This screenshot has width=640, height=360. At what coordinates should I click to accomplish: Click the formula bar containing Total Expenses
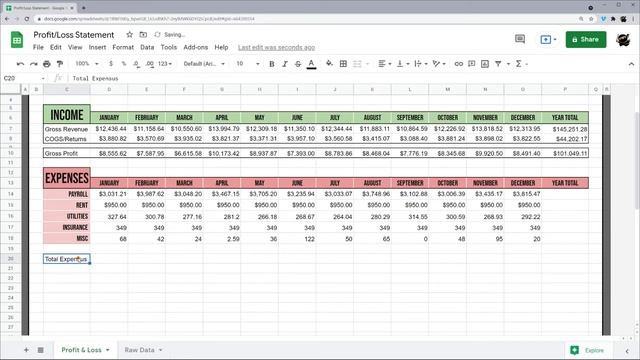click(351, 78)
